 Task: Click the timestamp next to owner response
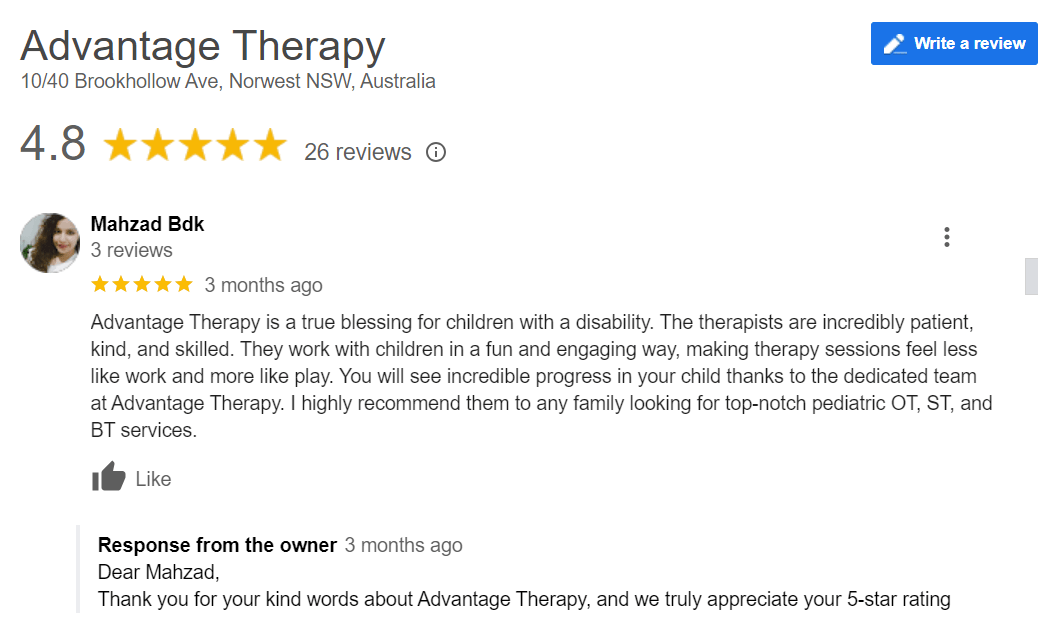pos(404,545)
